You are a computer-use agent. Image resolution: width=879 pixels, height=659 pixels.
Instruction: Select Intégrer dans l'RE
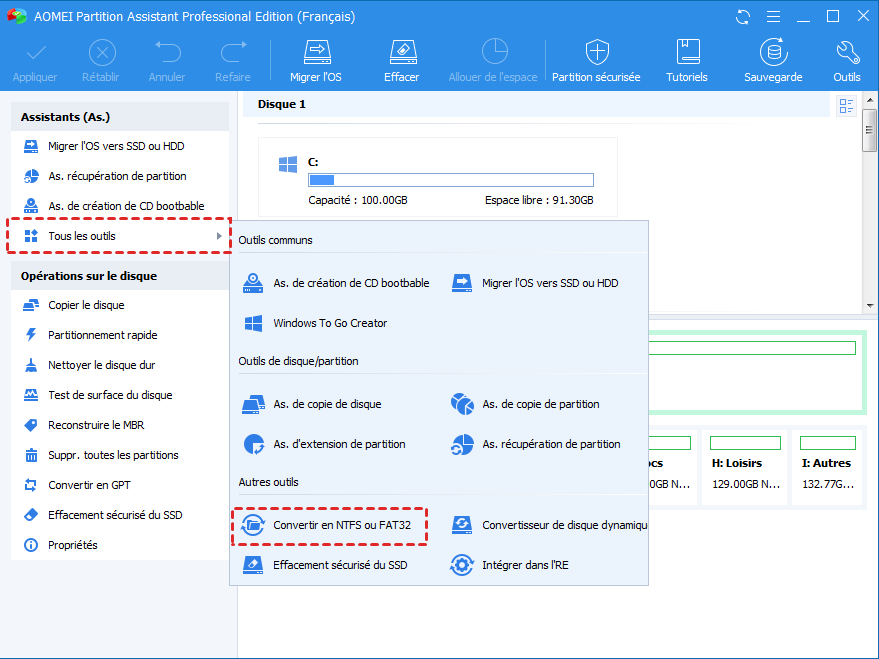click(510, 565)
